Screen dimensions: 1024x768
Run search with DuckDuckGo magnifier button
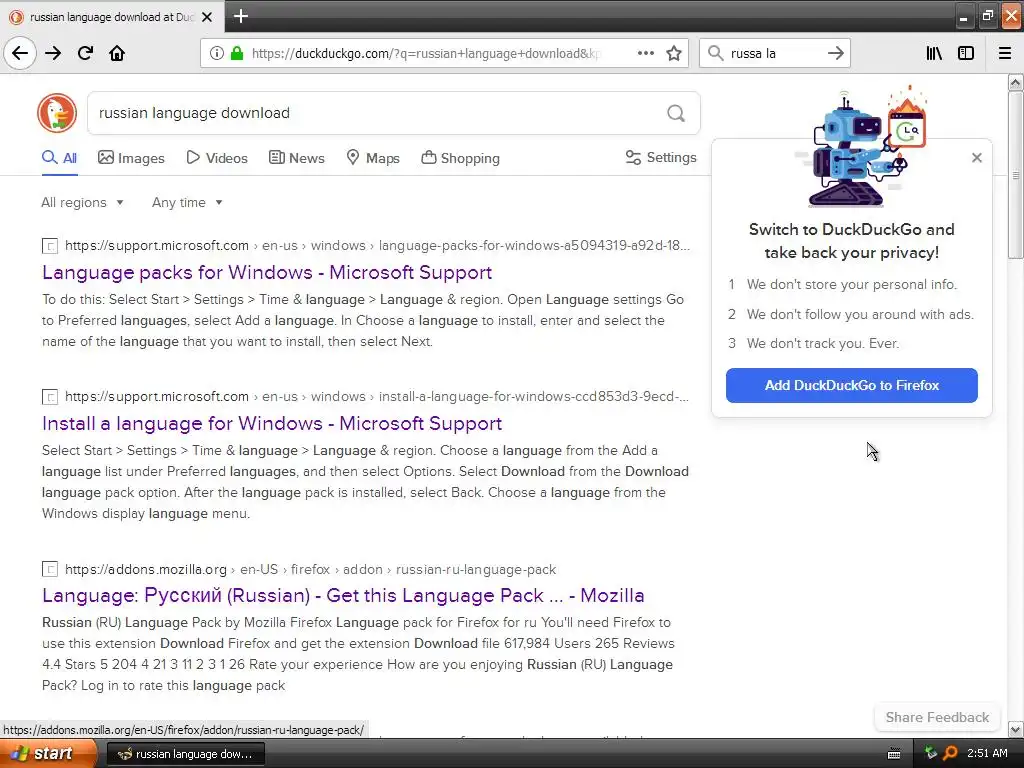pos(676,113)
